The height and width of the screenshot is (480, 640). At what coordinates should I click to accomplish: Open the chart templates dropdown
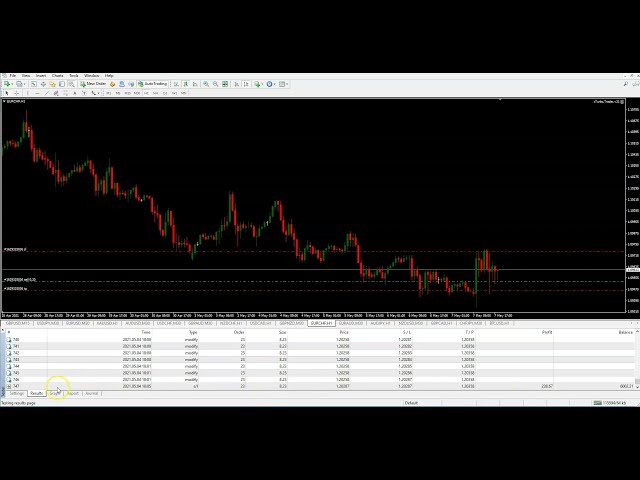tap(288, 84)
